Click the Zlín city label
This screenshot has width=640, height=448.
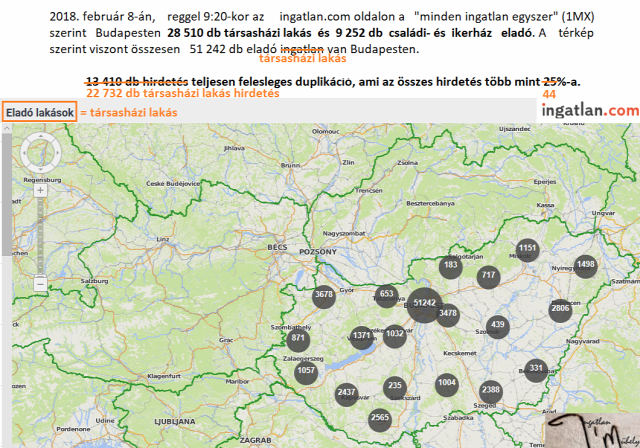coord(348,162)
